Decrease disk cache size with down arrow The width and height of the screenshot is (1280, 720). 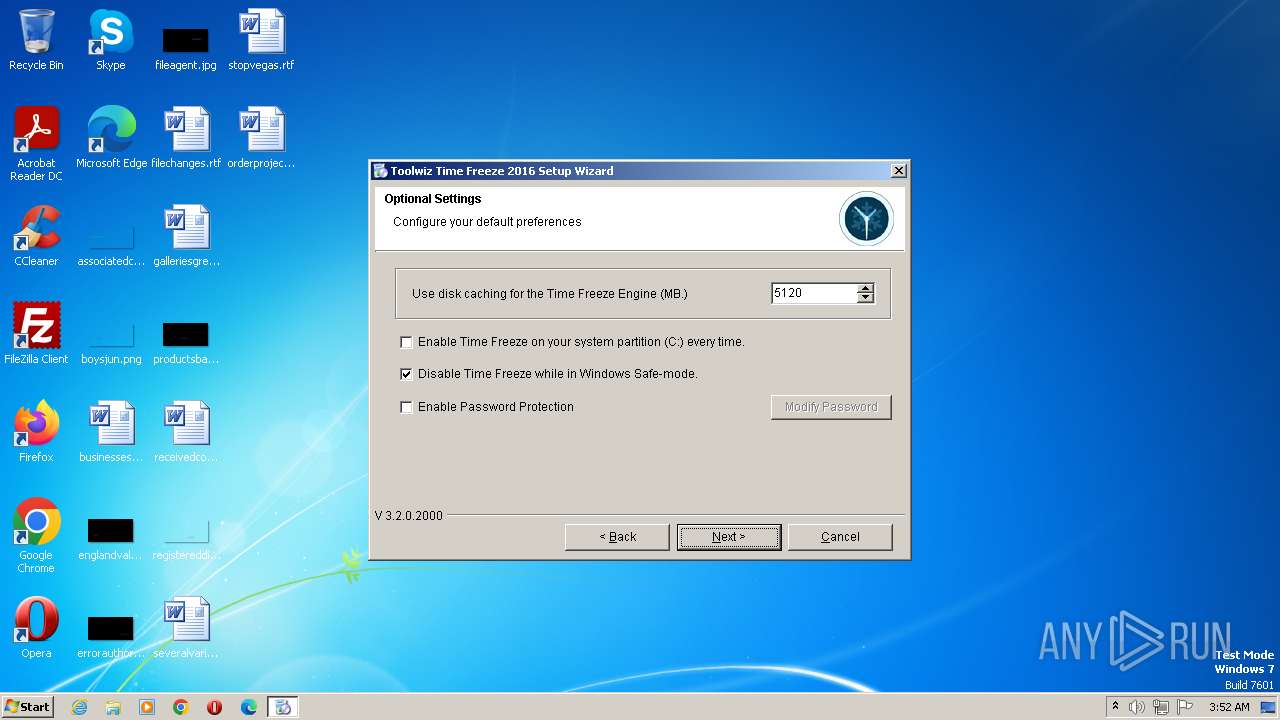(x=866, y=298)
